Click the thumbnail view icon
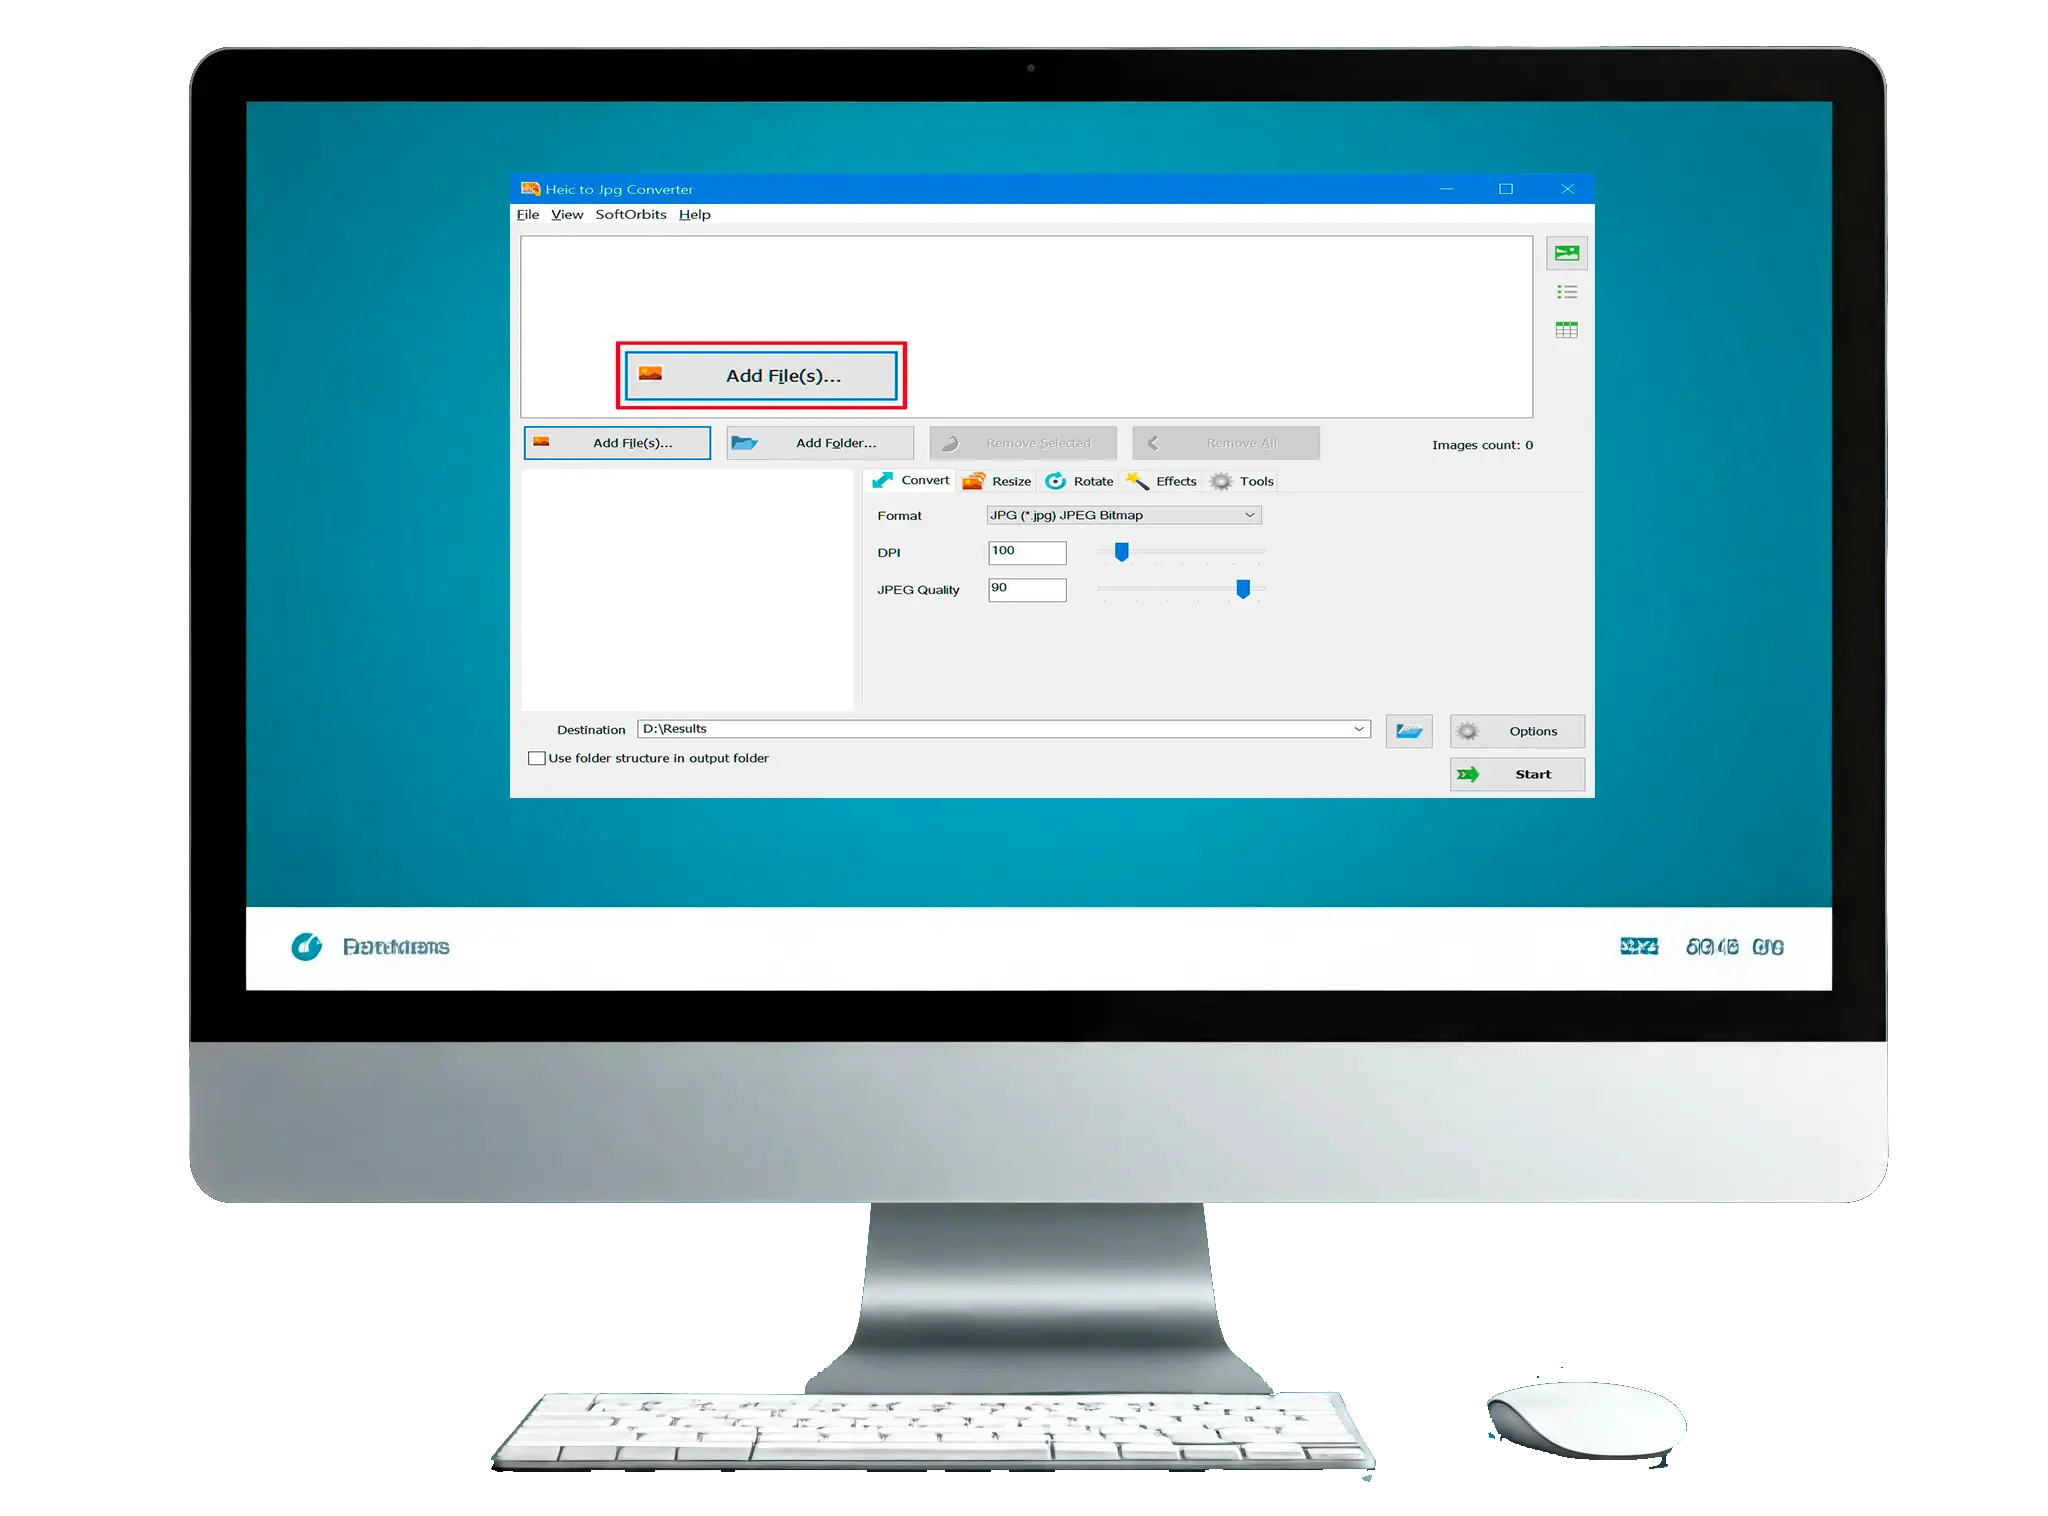The height and width of the screenshot is (1516, 2048). [1565, 253]
